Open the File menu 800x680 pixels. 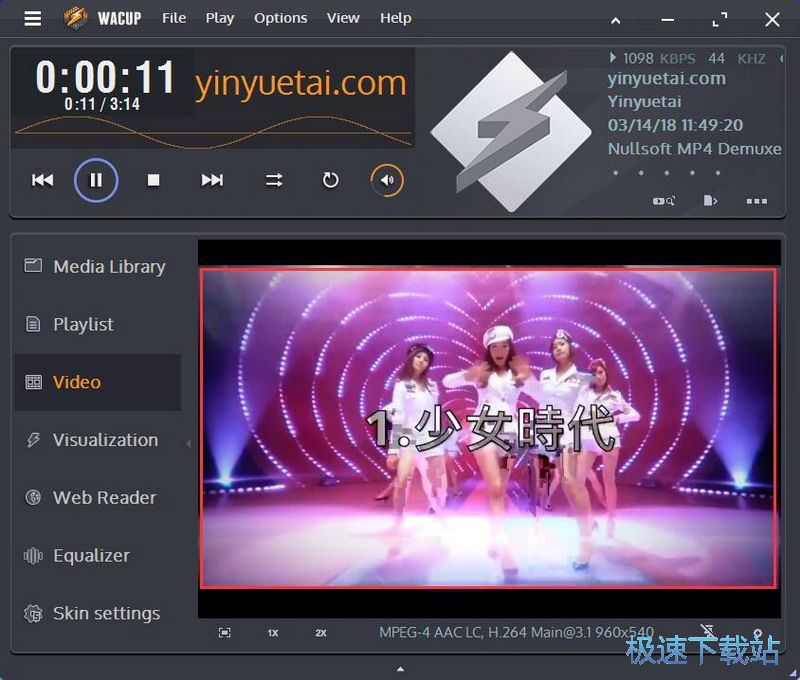[174, 18]
